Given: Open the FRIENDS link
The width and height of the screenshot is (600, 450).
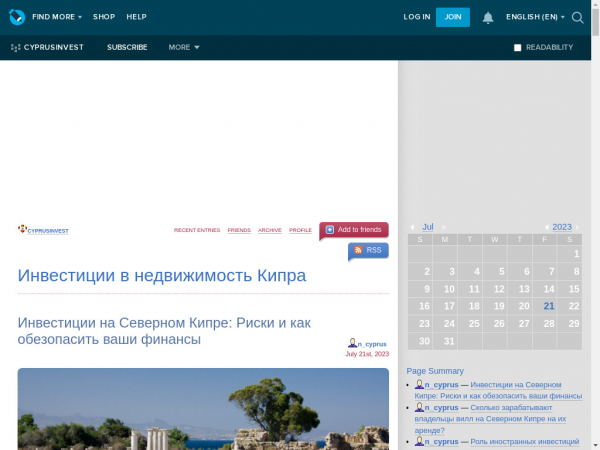Looking at the screenshot, I should click(x=239, y=230).
